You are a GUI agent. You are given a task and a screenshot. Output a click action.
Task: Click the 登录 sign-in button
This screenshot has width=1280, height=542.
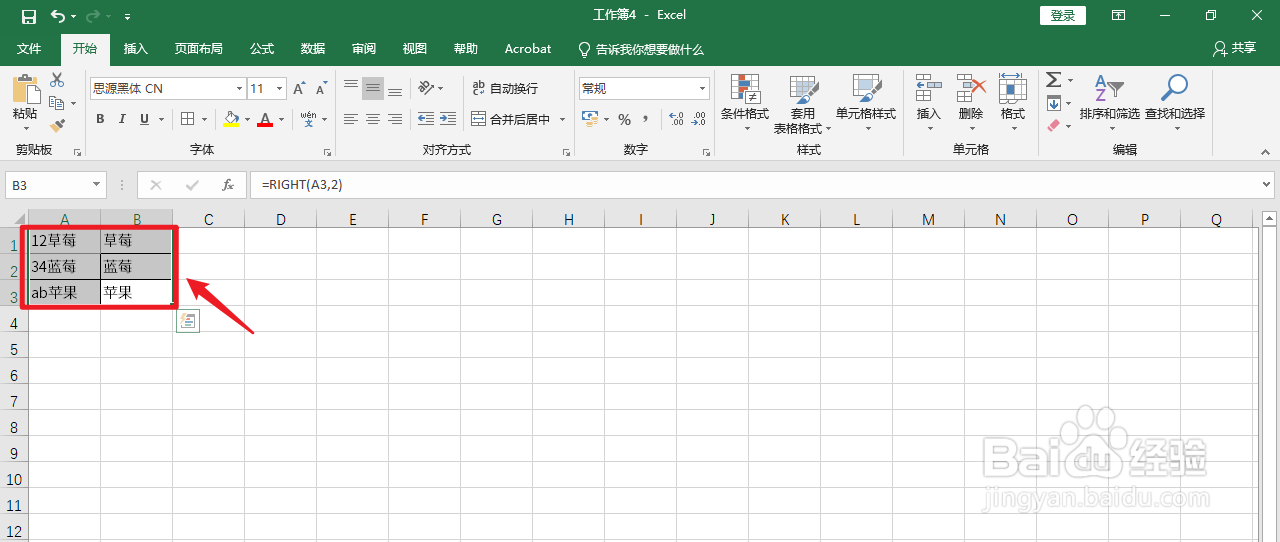(1063, 16)
